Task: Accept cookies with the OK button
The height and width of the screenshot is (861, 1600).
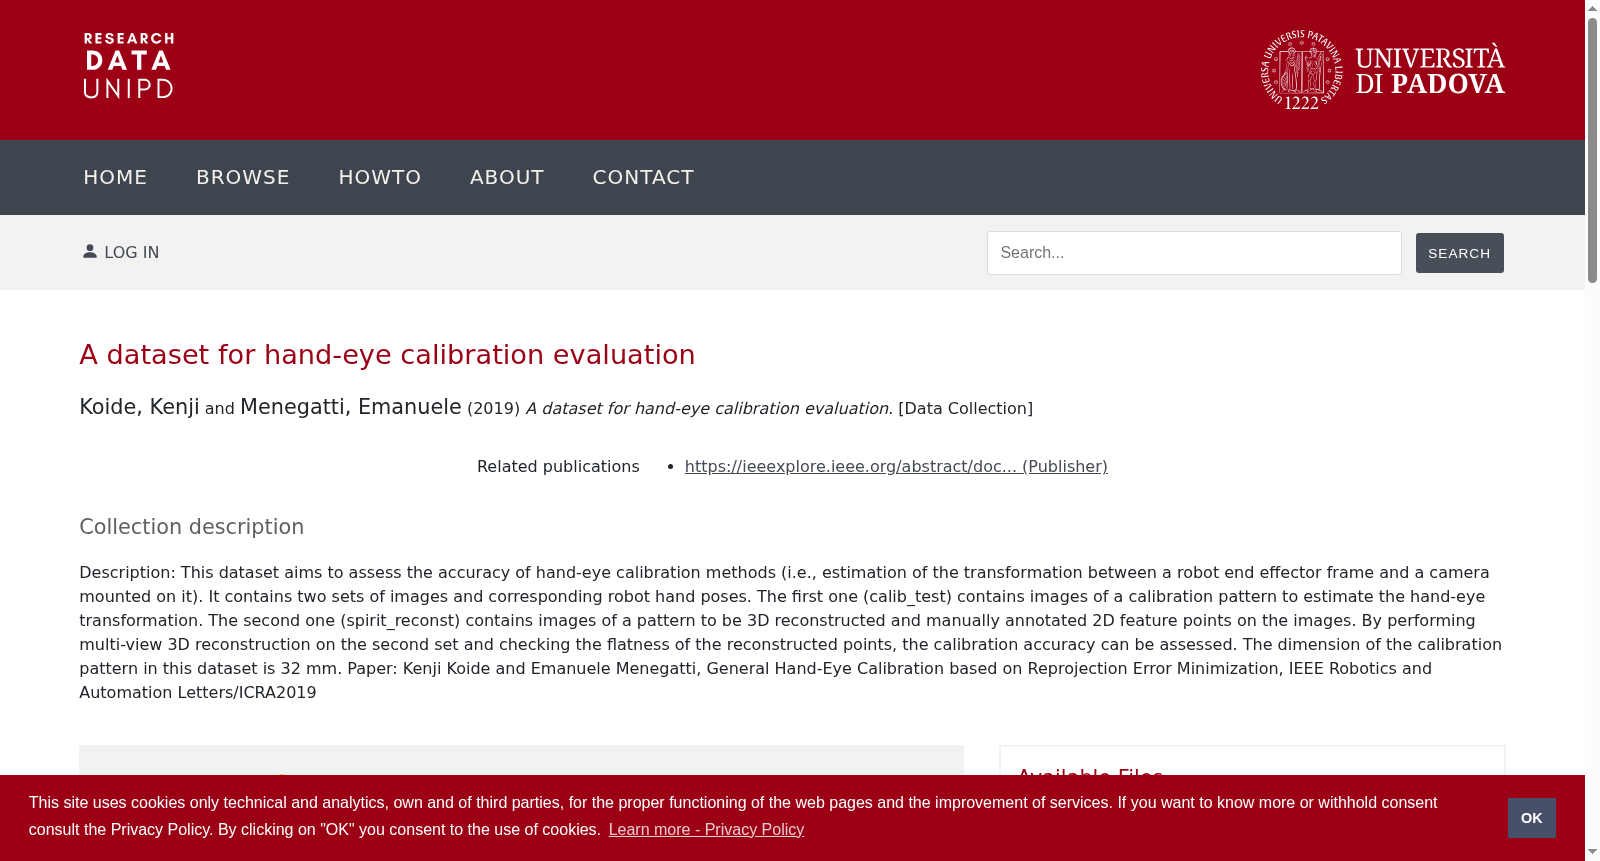Action: coord(1532,818)
